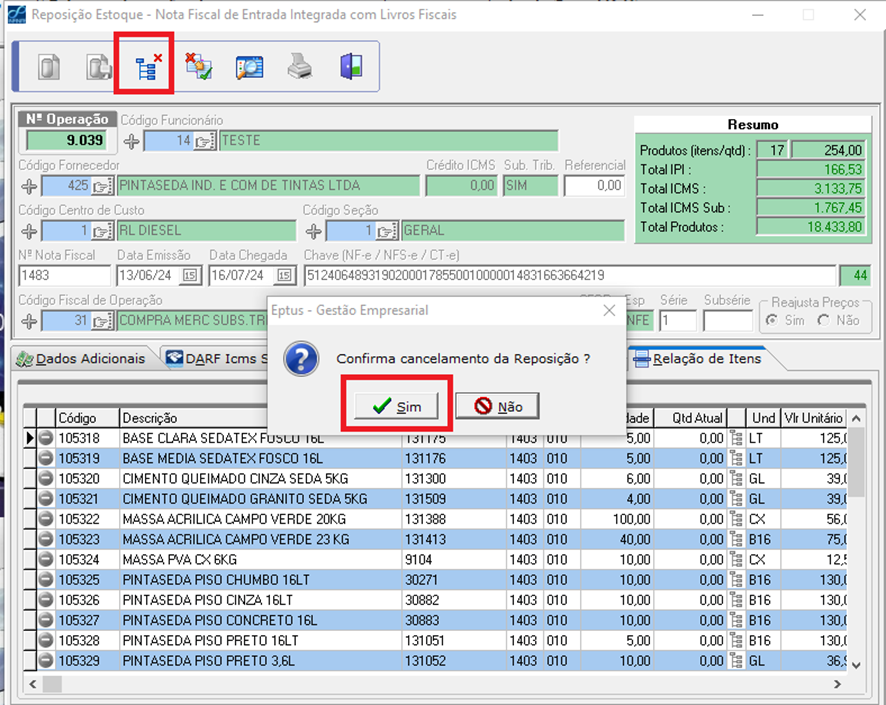Click the new document toolbar icon
The image size is (886, 705).
pos(49,67)
